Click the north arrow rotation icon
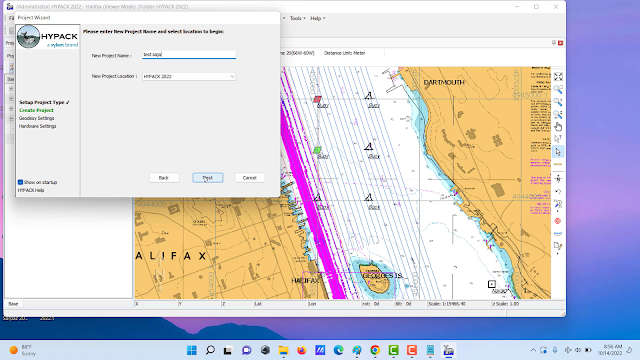The width and height of the screenshot is (640, 360). tap(558, 178)
